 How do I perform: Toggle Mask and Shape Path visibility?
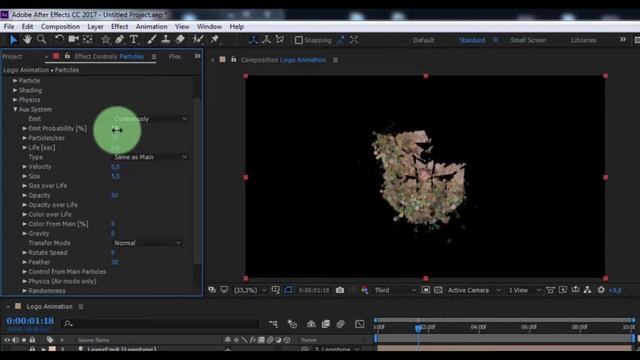[x=288, y=290]
